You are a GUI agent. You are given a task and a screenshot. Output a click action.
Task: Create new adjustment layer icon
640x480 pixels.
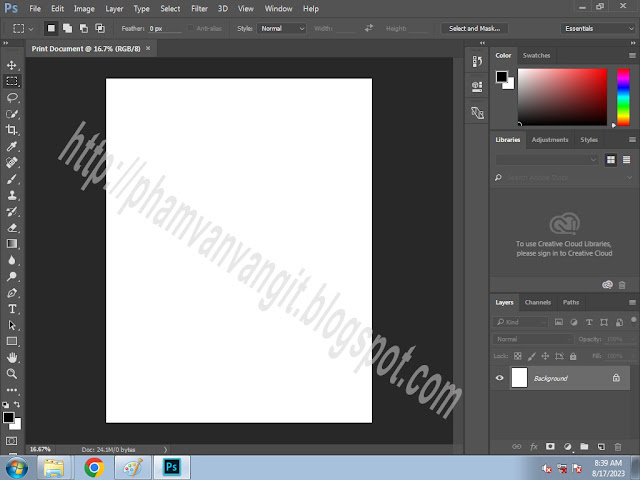point(567,447)
